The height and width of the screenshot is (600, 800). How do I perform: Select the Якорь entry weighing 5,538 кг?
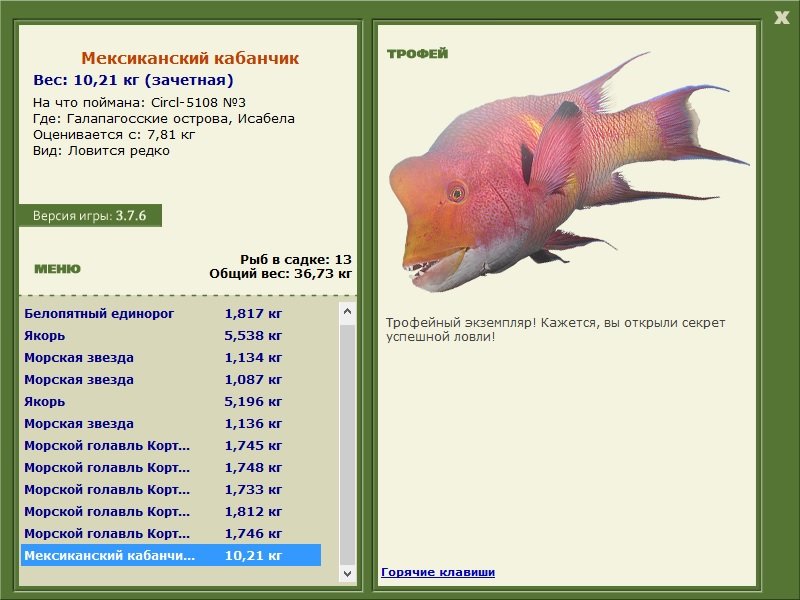[171, 336]
